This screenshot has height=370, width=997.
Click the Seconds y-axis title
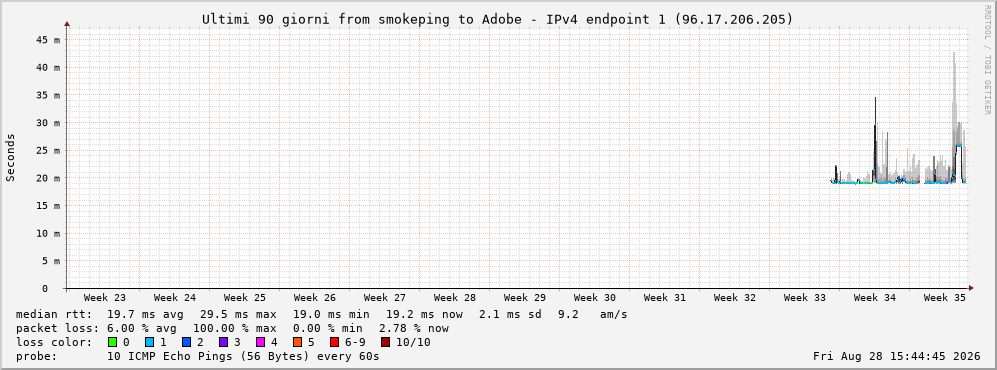[11, 157]
